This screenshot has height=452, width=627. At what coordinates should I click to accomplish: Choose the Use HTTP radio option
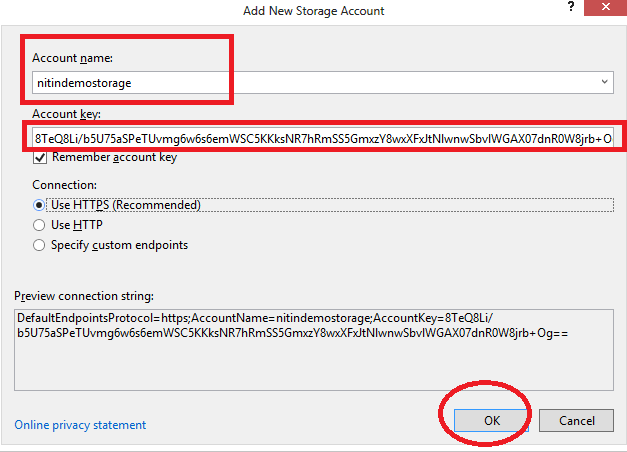point(40,225)
